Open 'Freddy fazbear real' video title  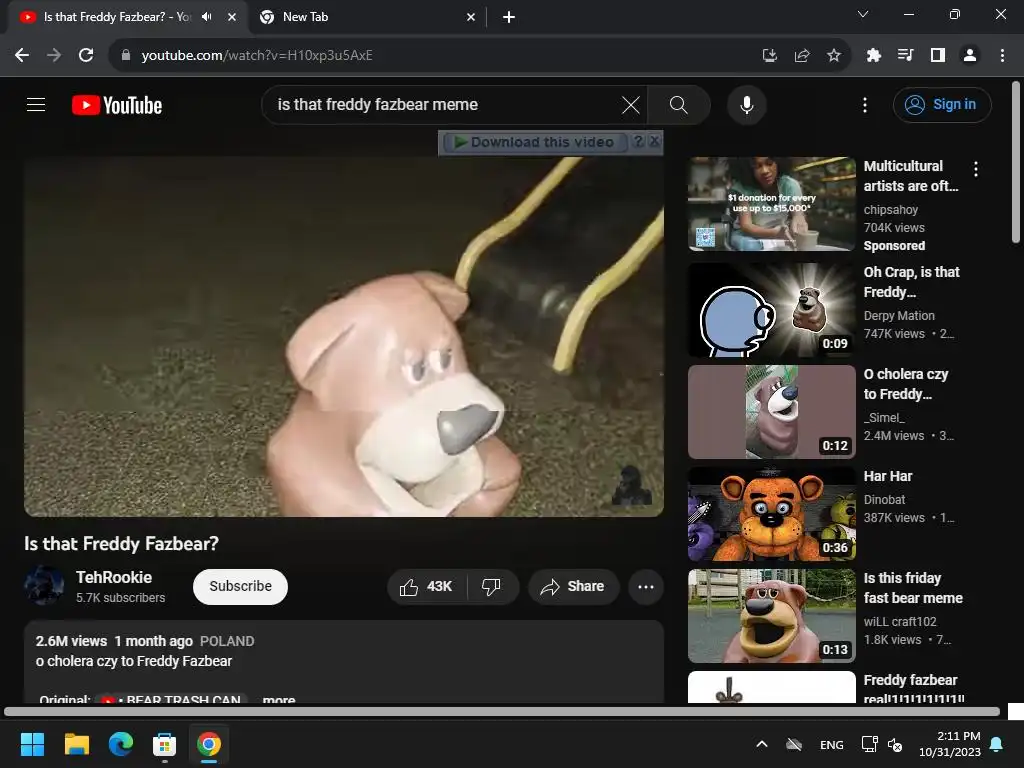click(x=914, y=688)
